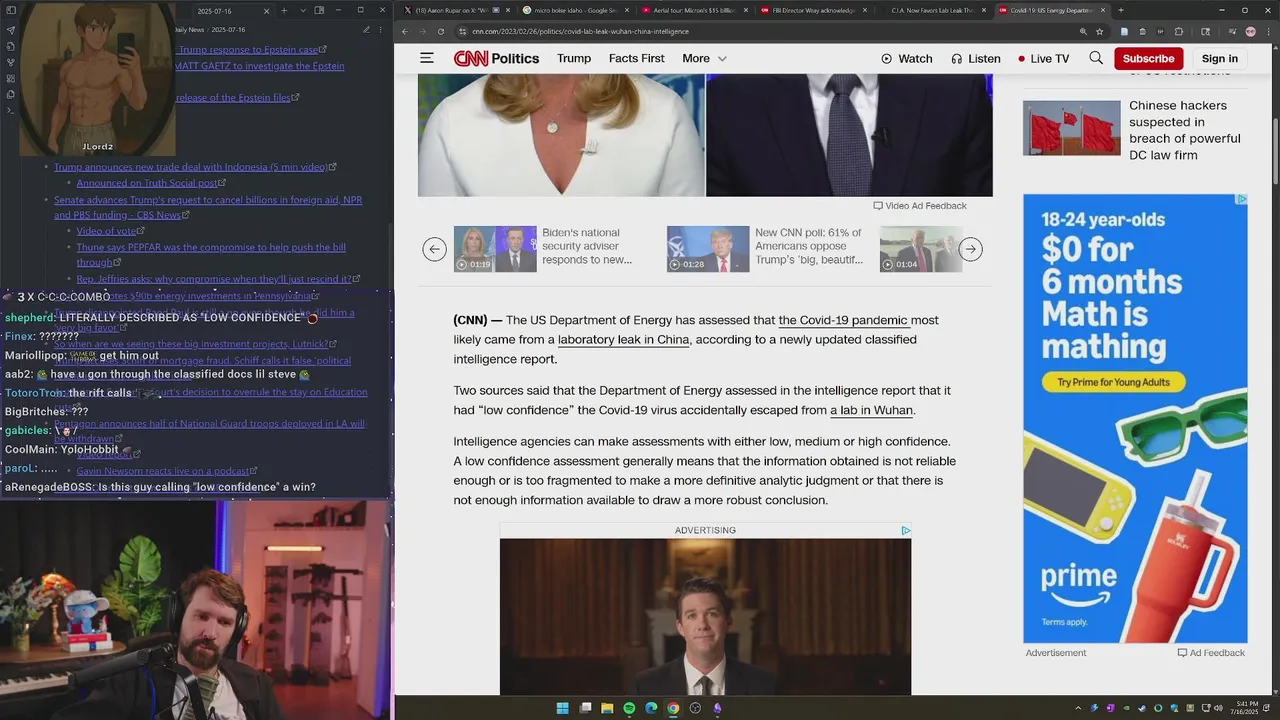Go to previous videos in carousel
Image resolution: width=1280 pixels, height=720 pixels.
[x=434, y=249]
